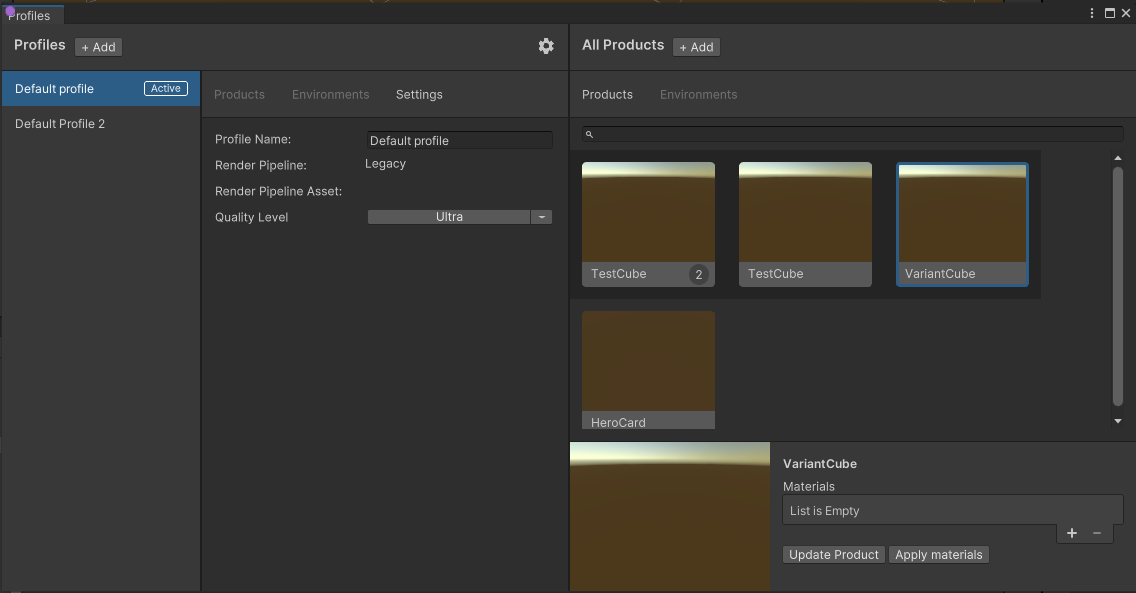Open the Profiles settings gear
The image size is (1136, 593).
(546, 46)
